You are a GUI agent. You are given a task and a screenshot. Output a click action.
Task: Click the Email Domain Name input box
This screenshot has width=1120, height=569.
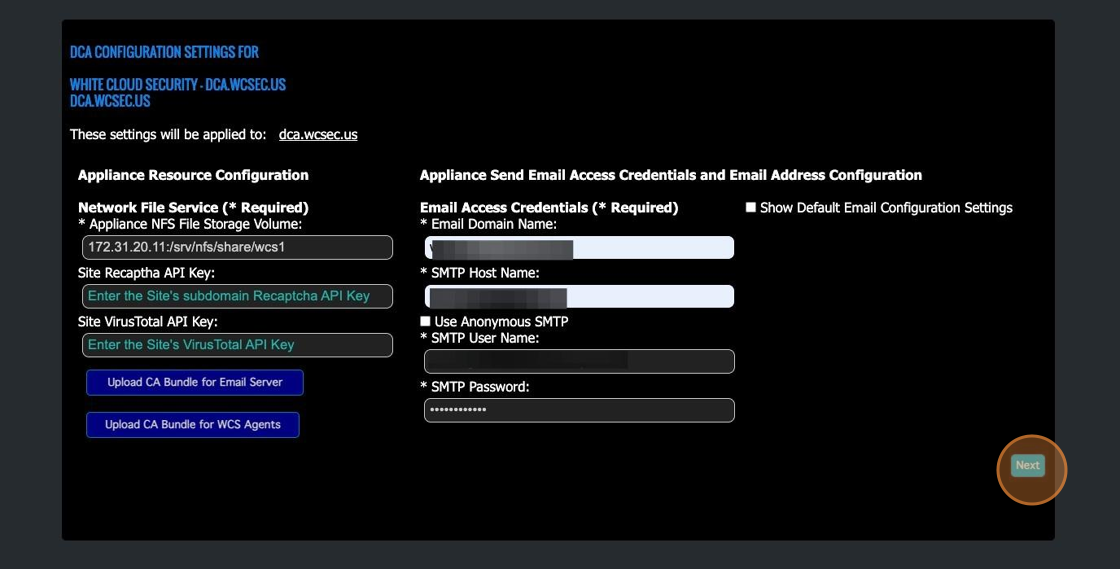point(579,247)
